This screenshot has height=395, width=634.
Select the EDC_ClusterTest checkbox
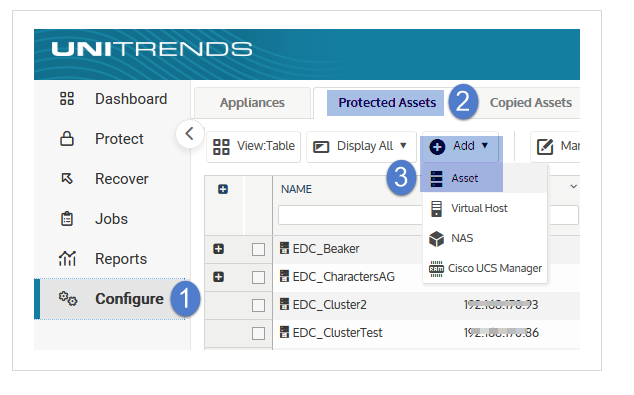(x=258, y=334)
